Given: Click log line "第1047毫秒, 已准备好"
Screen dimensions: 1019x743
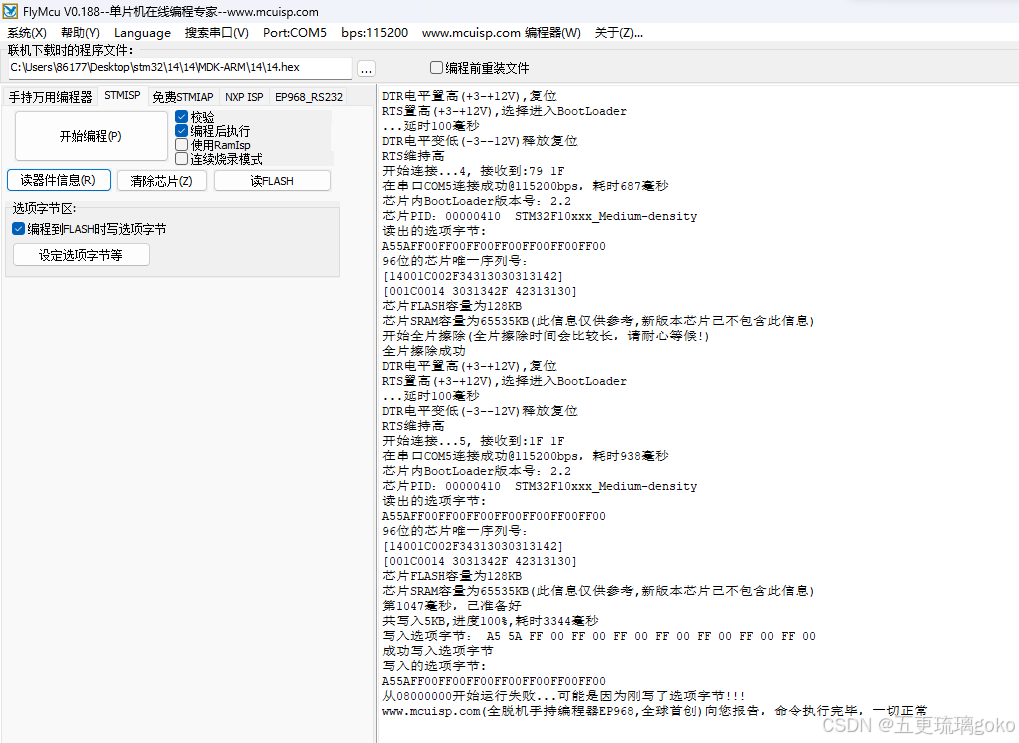Looking at the screenshot, I should coord(452,606).
